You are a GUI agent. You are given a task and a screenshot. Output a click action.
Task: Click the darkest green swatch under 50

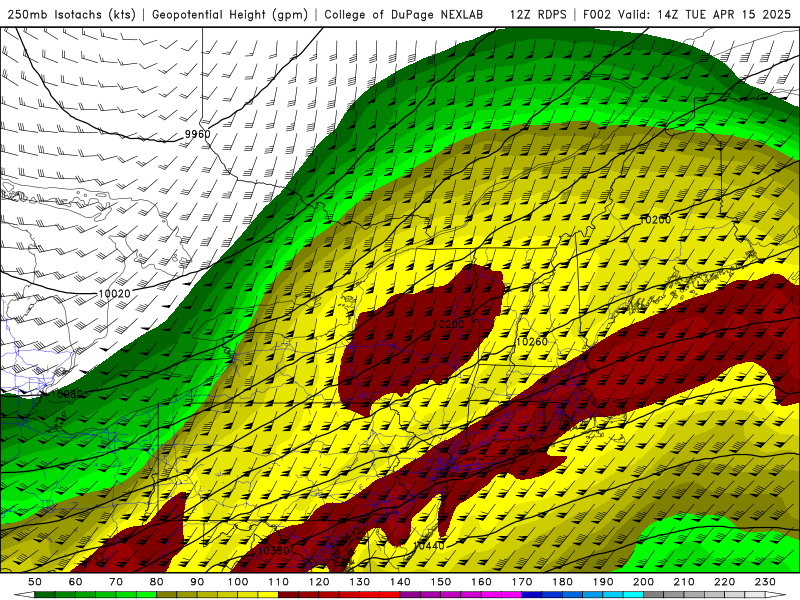click(x=45, y=595)
